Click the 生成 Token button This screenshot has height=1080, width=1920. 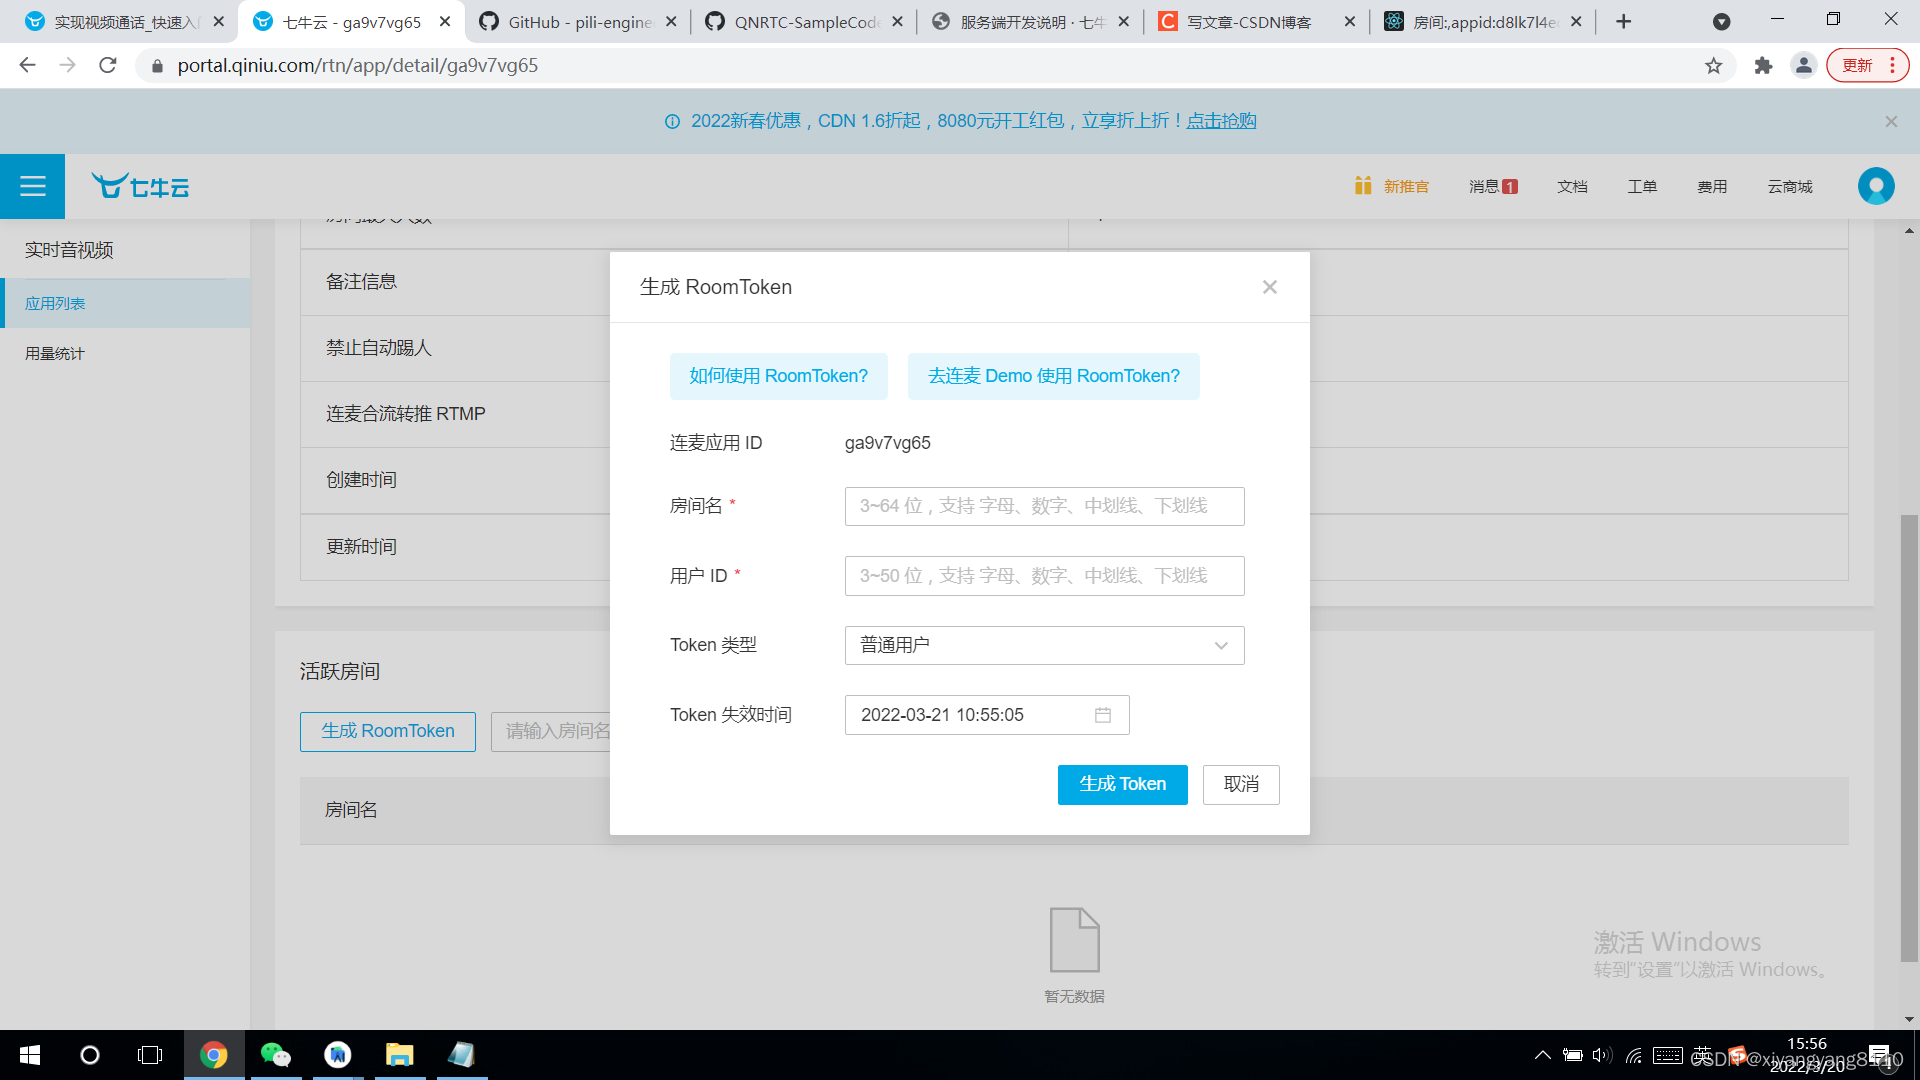point(1122,784)
